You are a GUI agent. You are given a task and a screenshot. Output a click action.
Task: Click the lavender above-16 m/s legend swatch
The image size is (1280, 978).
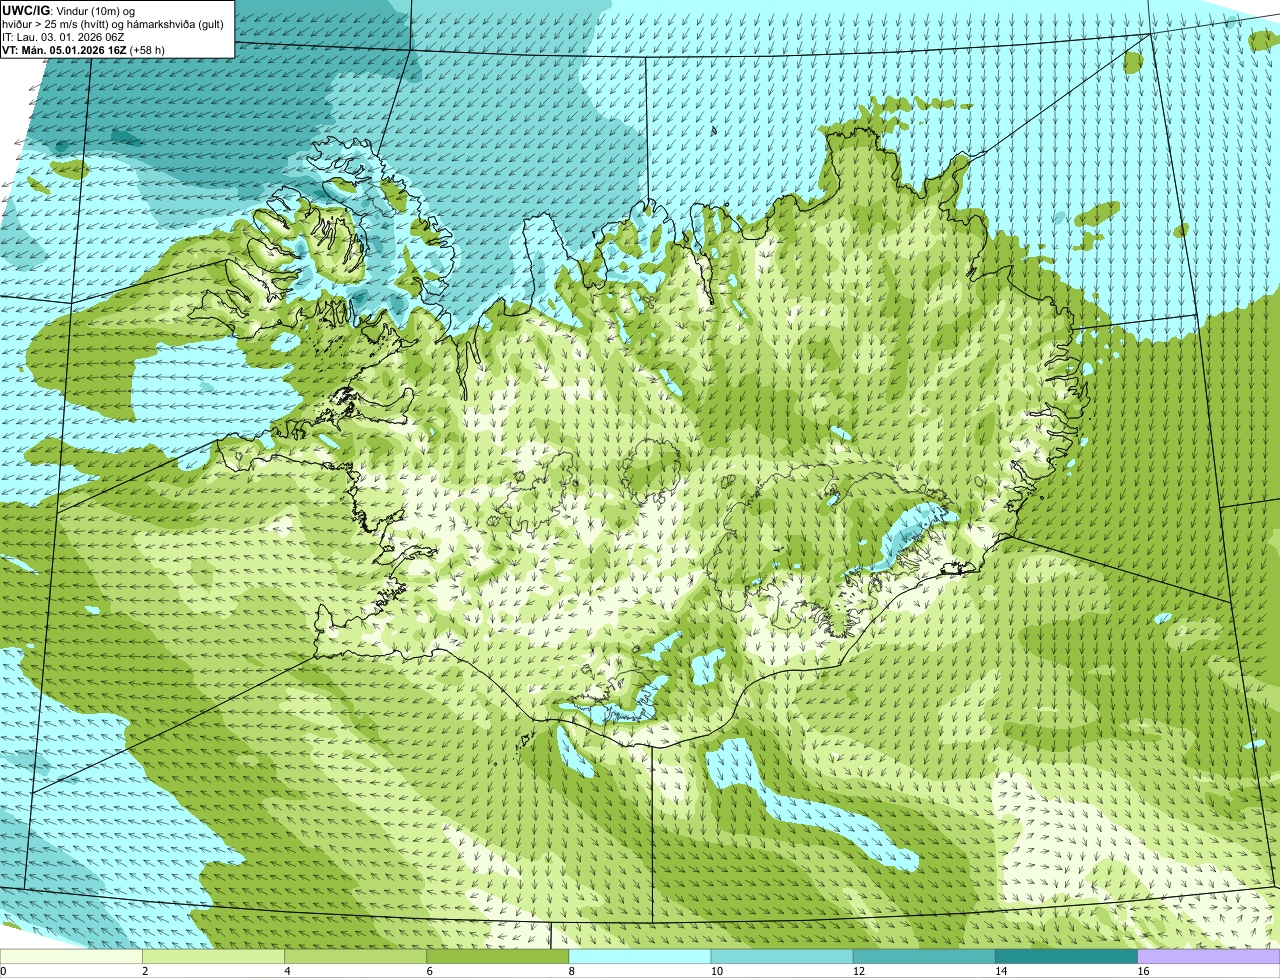point(1208,956)
